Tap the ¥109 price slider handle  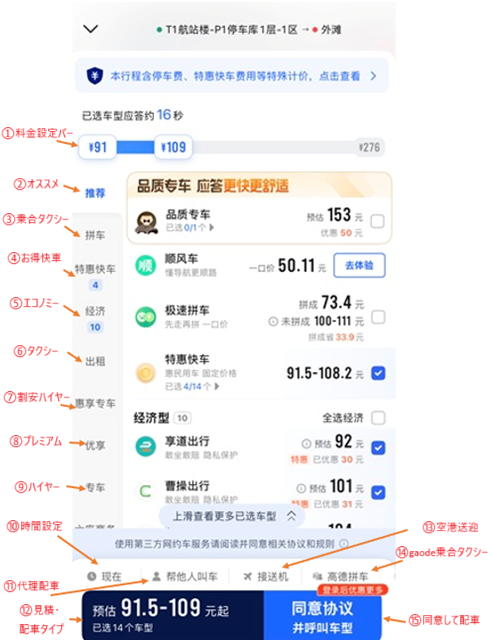click(x=173, y=147)
